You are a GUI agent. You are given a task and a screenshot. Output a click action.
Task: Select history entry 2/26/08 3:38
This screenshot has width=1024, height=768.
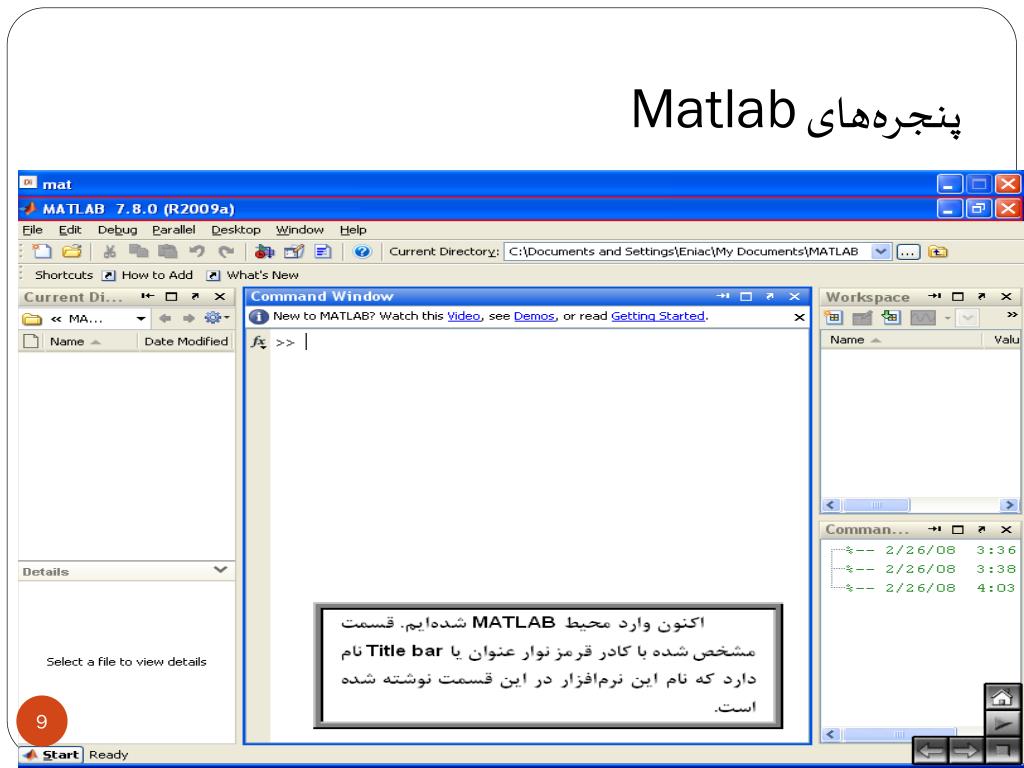coord(930,569)
